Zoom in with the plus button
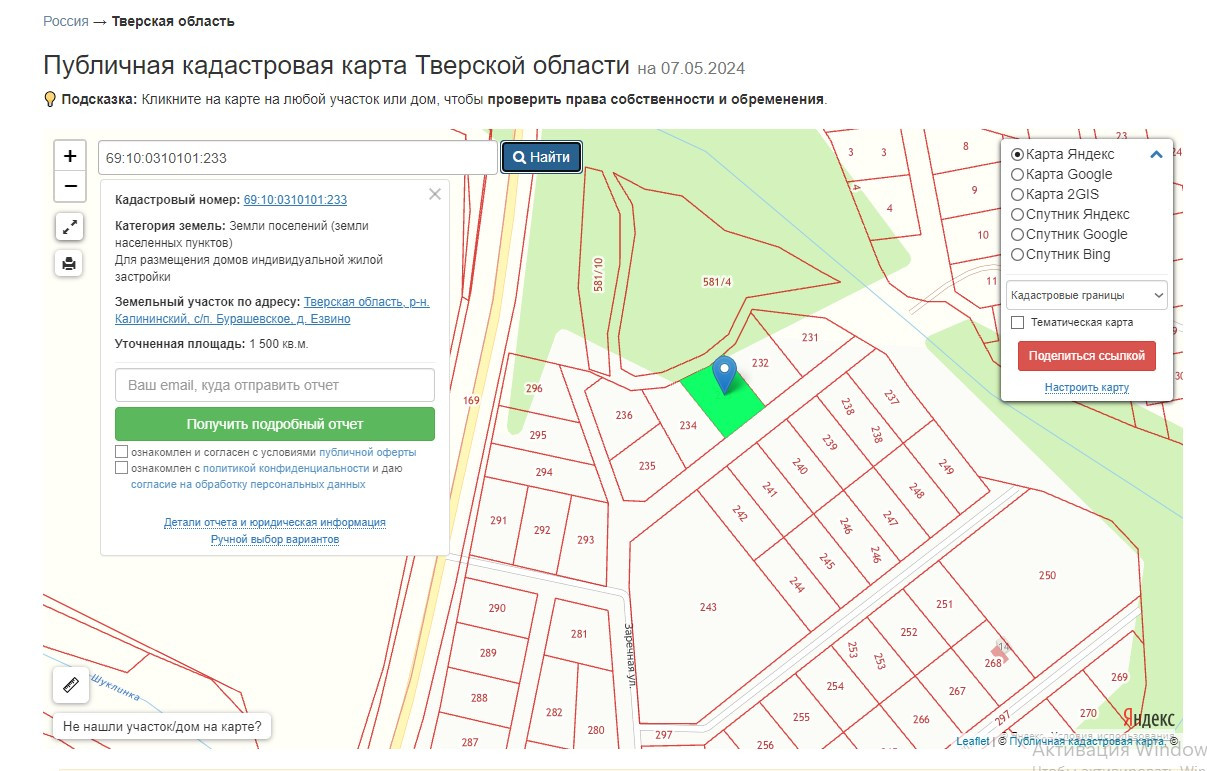Screen dimensions: 1207x771 [70, 156]
